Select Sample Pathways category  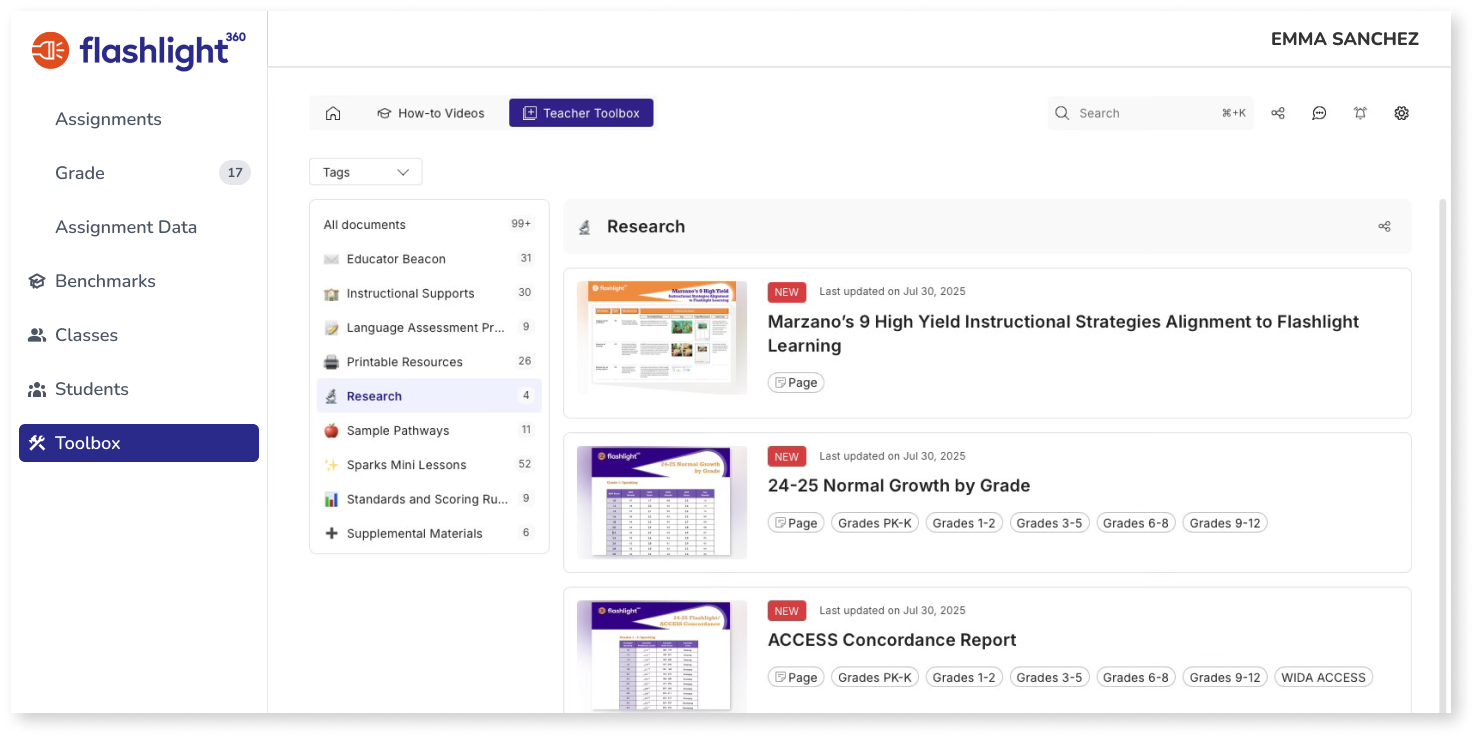tap(429, 431)
